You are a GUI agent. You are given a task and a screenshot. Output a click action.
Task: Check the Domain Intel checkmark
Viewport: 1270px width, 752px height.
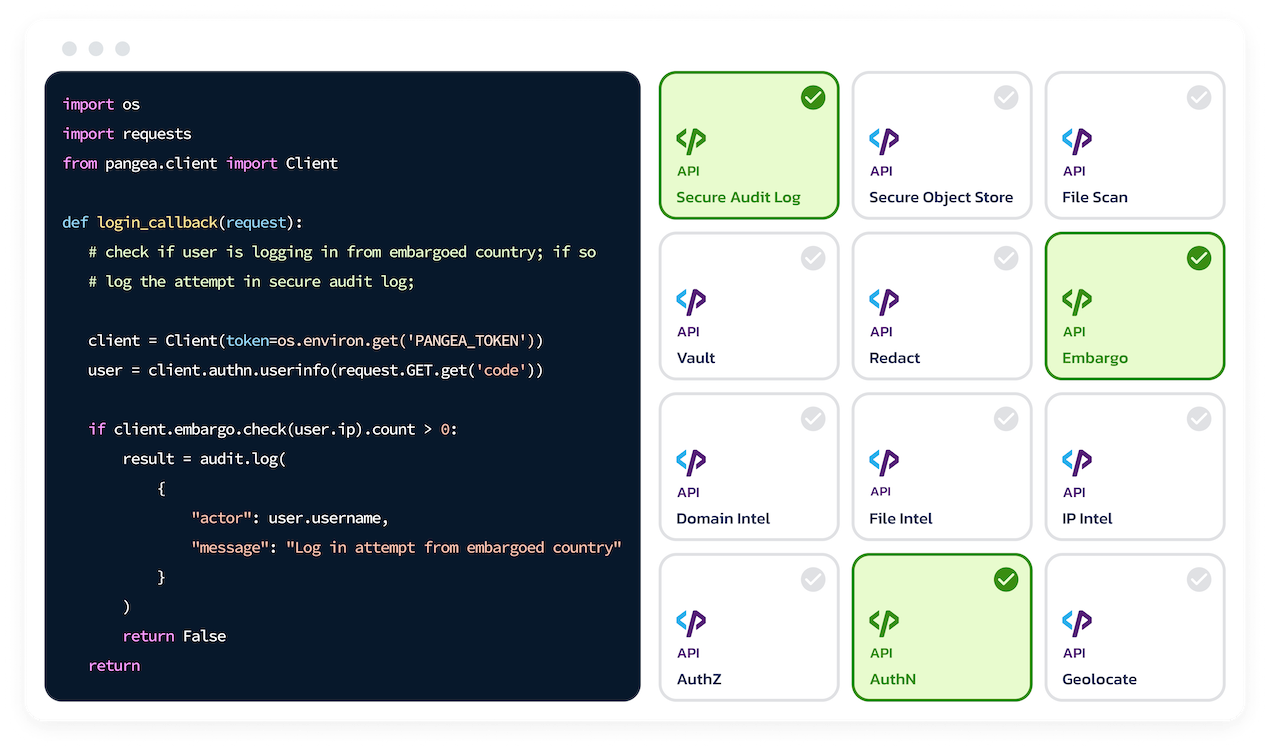coord(813,419)
